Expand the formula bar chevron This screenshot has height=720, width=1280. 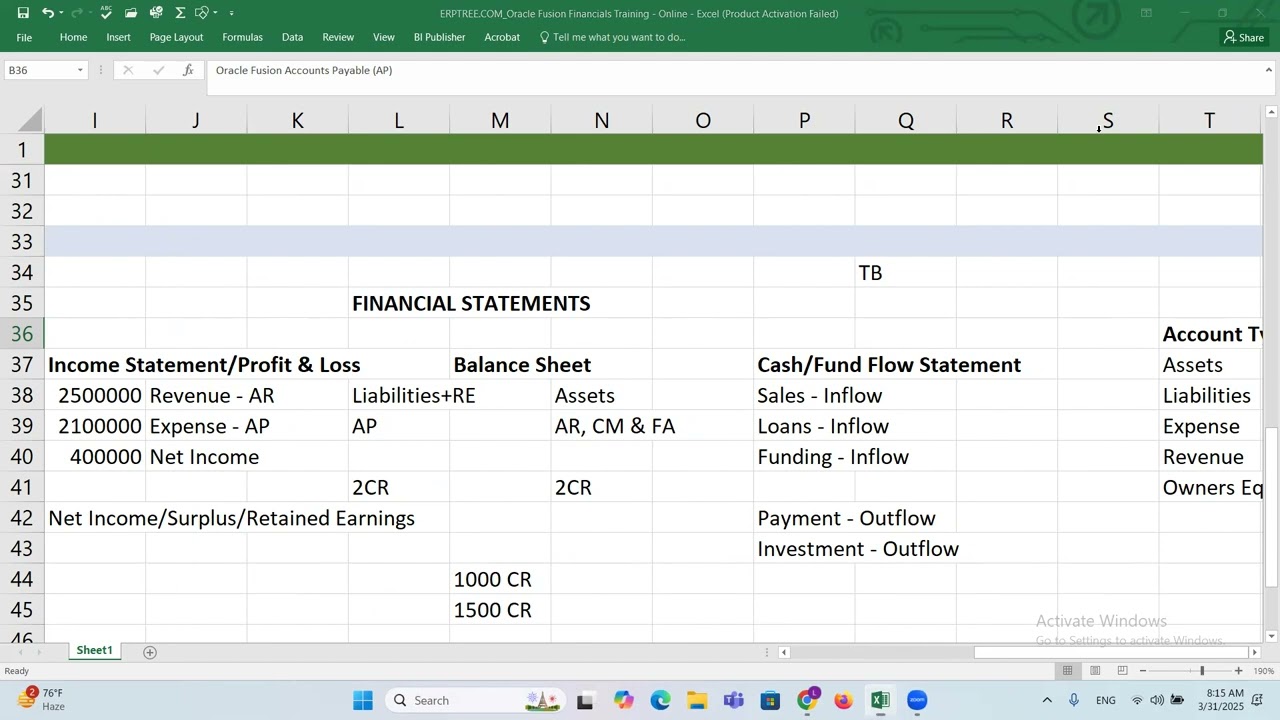tap(1269, 70)
